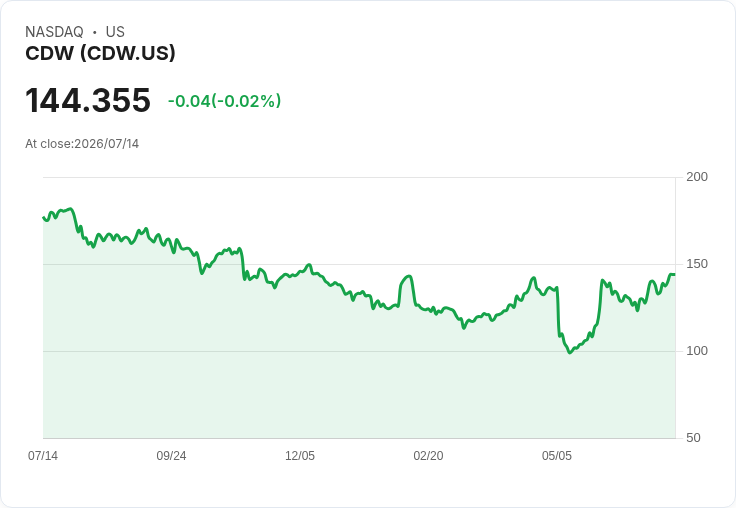Click the 12/05 x-axis date label
Viewport: 736px width, 508px height.
click(300, 456)
